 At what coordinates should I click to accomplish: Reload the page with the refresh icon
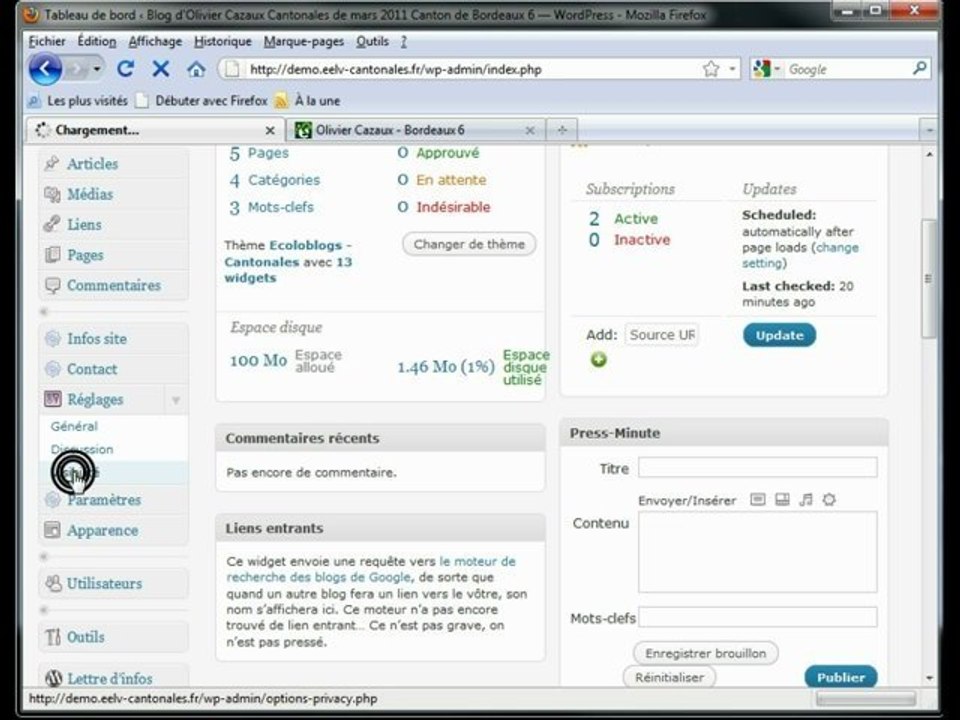(x=126, y=69)
